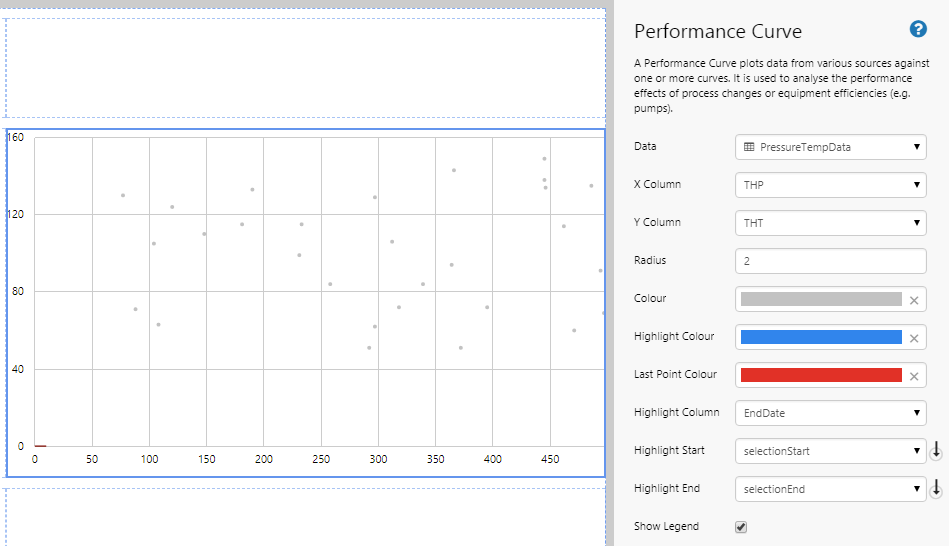The image size is (949, 546).
Task: Open the Performance Curve help icon
Action: coord(918,30)
